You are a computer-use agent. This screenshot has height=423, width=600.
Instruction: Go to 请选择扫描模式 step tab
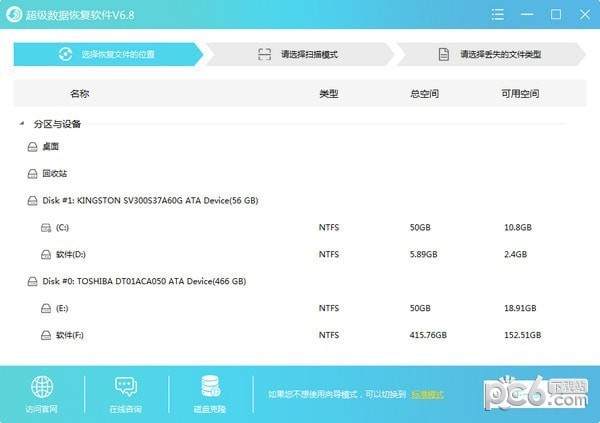coord(300,55)
